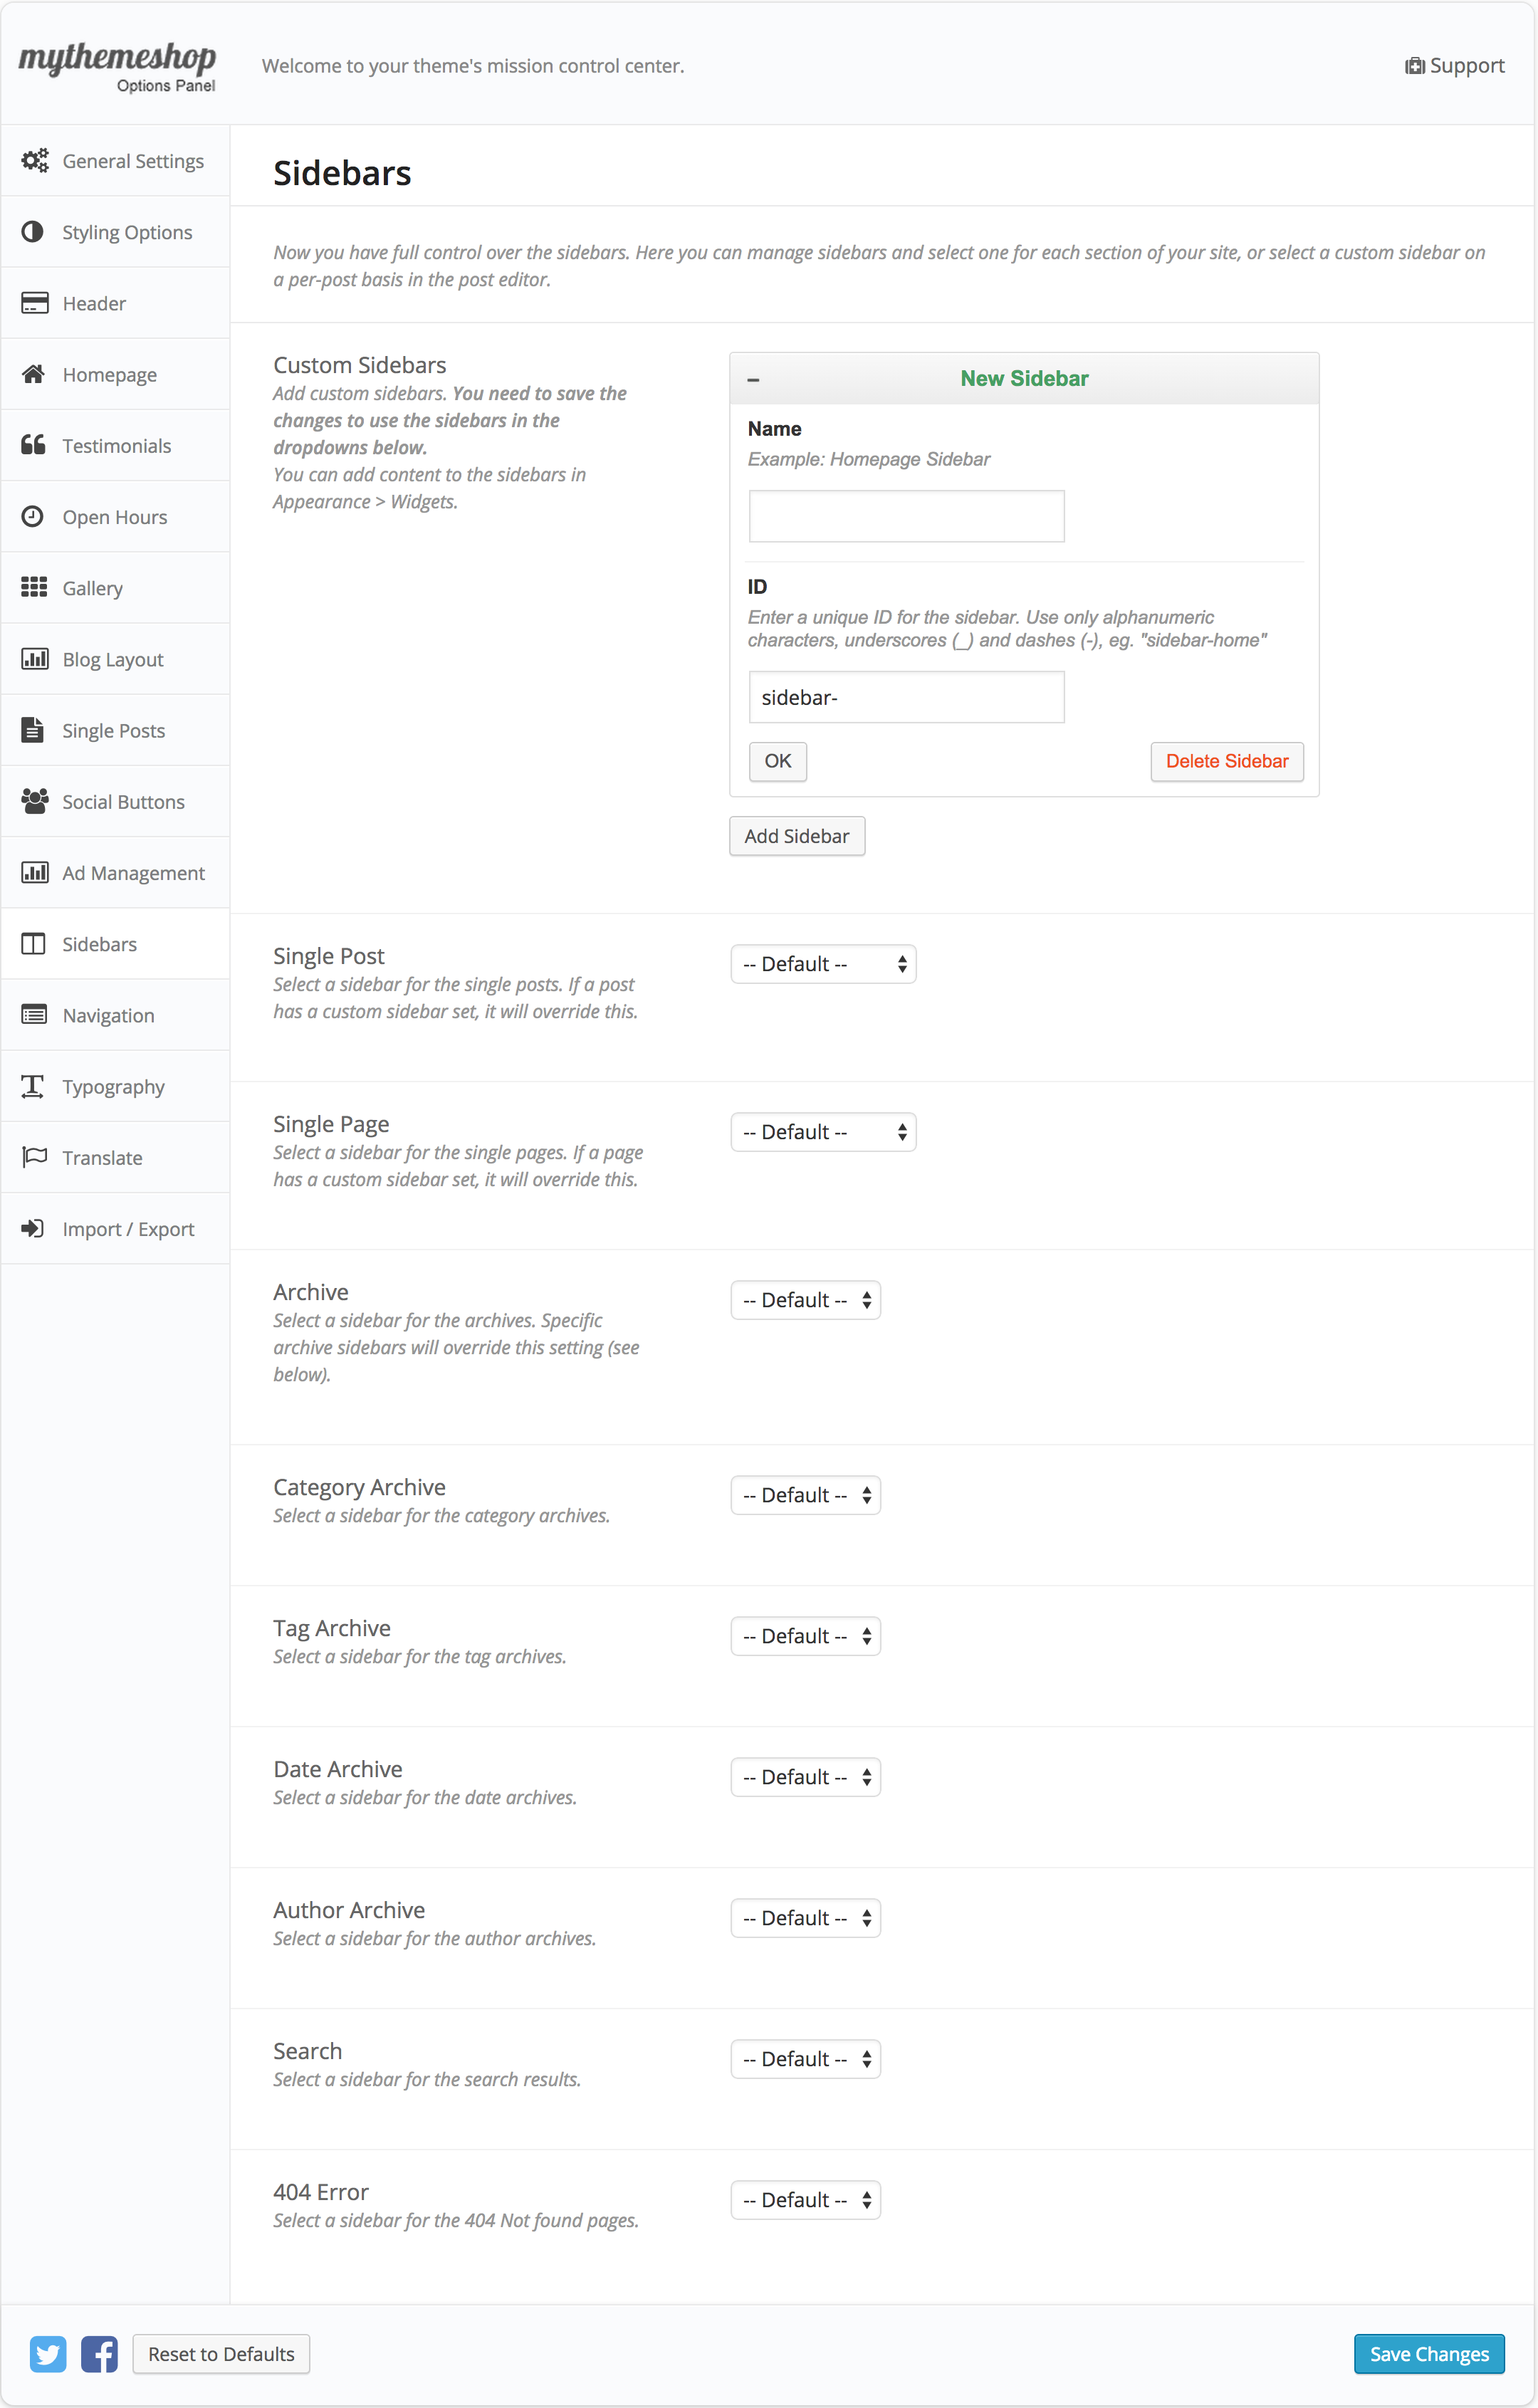Screen dimensions: 1538x2408
Task: Open the Import / Export section
Action: pos(128,1229)
